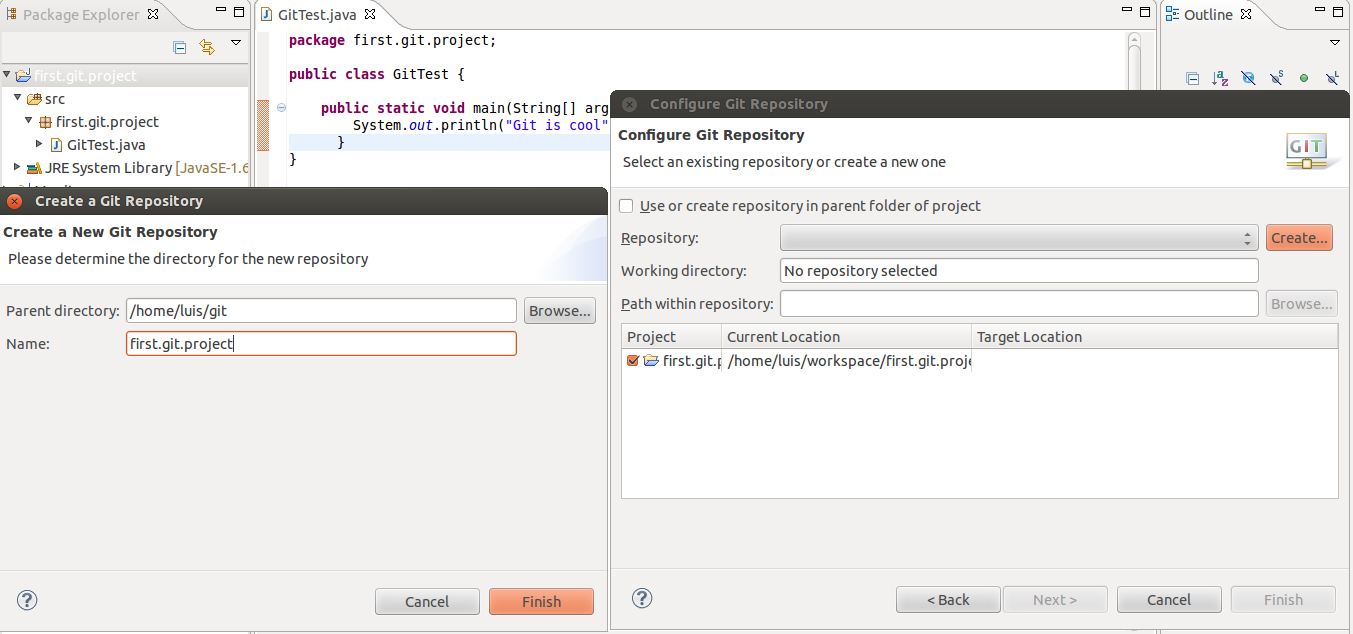Close the GitTest.java editor tab

(x=370, y=15)
